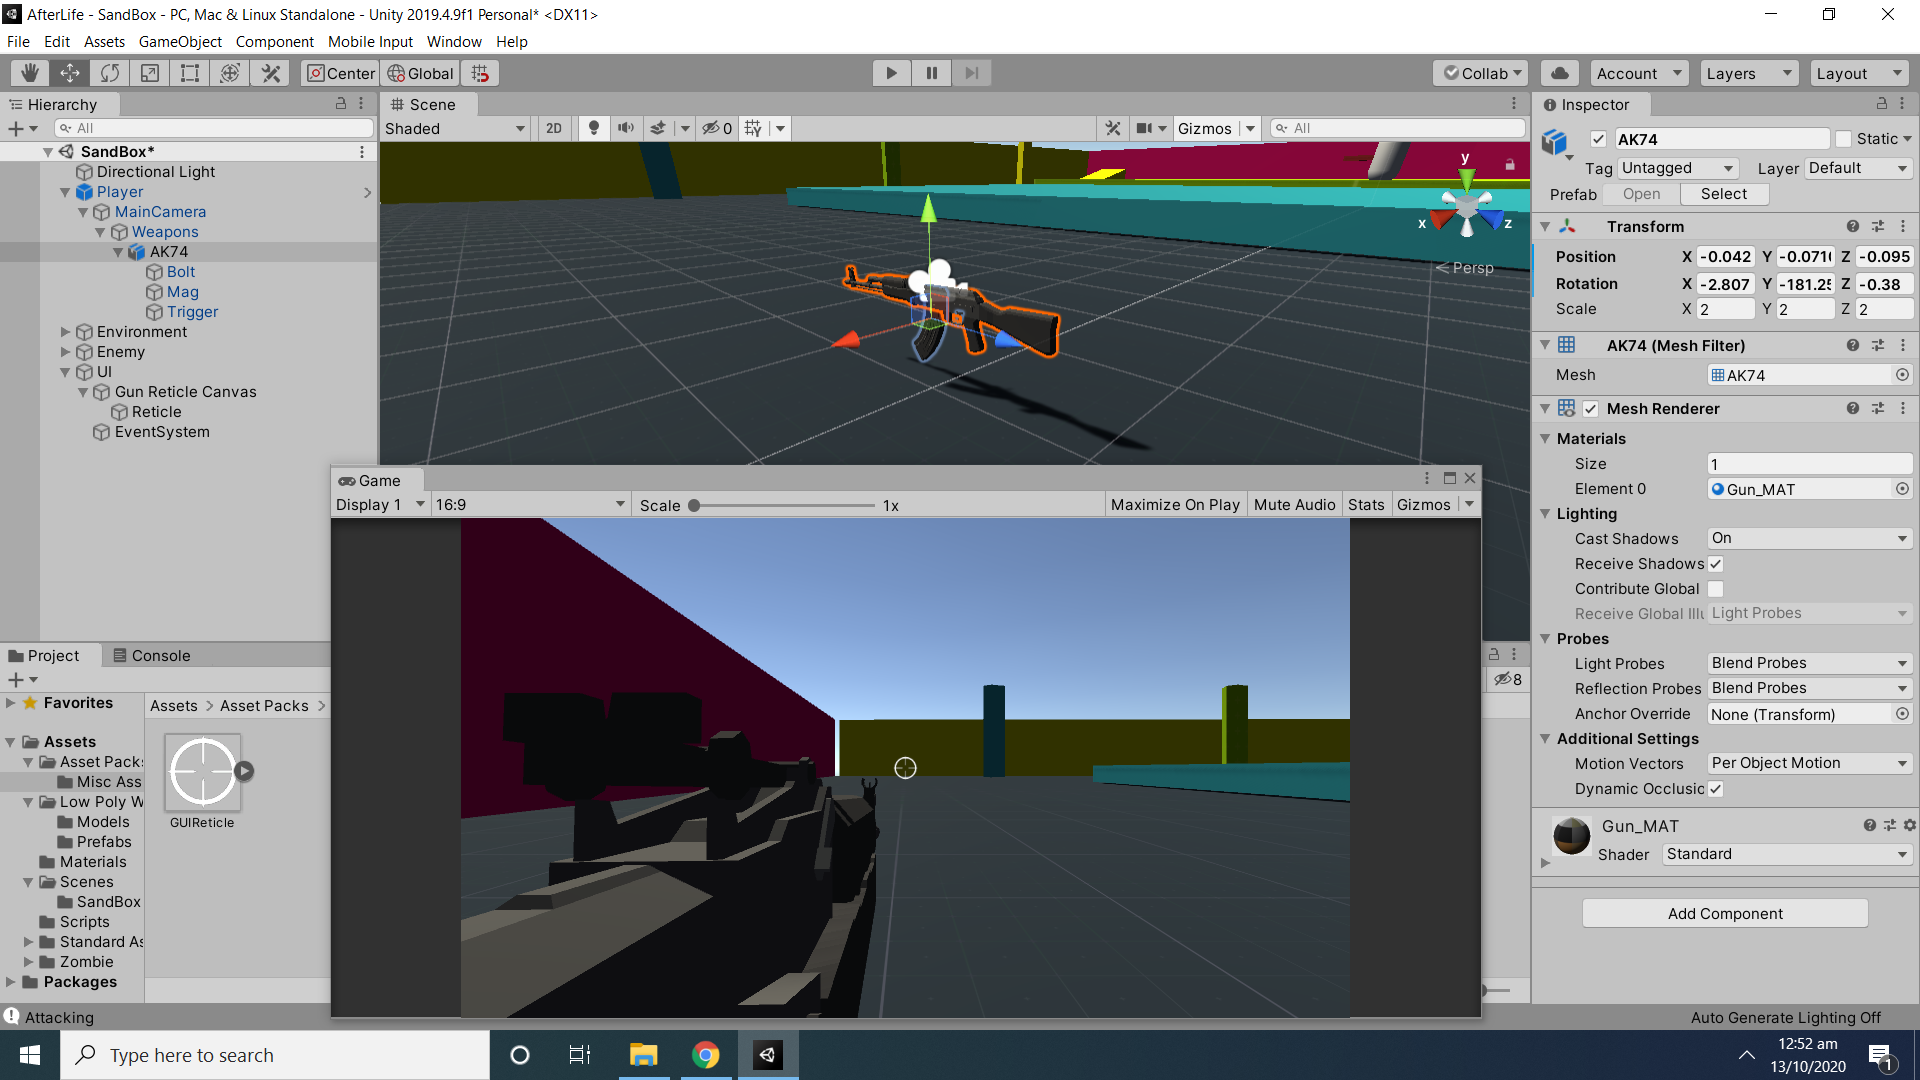Toggle scene lighting in the Scene view

pos(594,128)
